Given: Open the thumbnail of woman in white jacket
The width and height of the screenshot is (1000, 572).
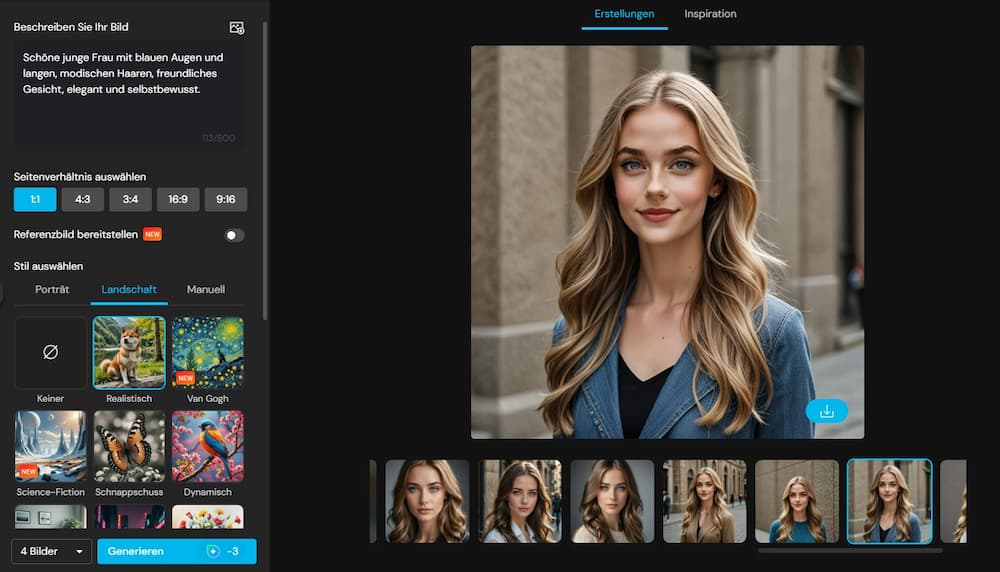Looking at the screenshot, I should pyautogui.click(x=520, y=501).
